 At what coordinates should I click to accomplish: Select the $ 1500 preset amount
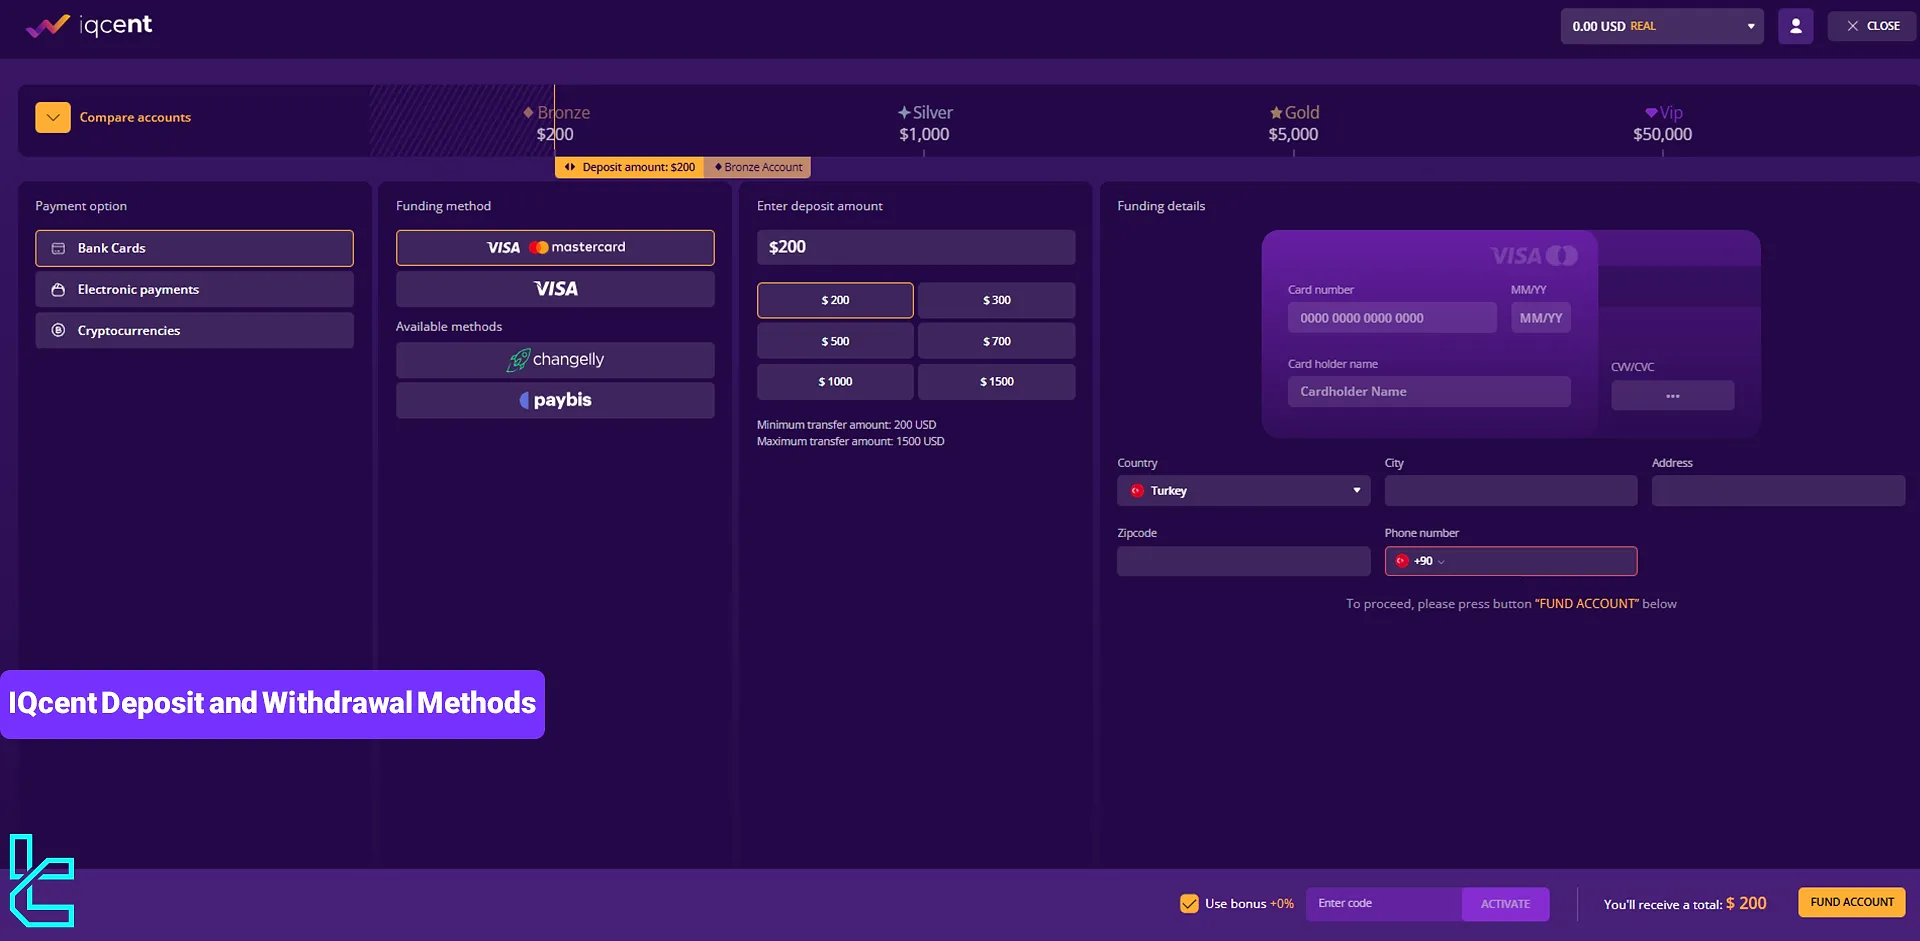(x=996, y=382)
